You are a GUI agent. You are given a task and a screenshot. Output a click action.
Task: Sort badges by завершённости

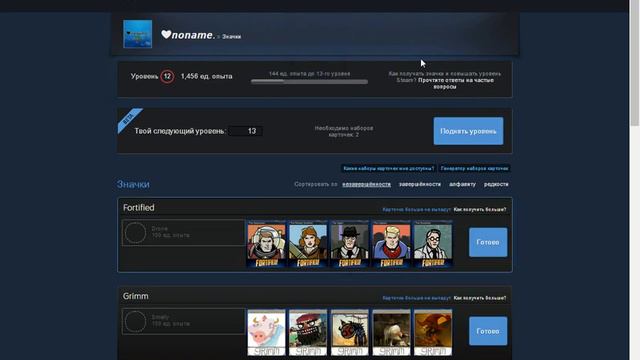tap(420, 184)
